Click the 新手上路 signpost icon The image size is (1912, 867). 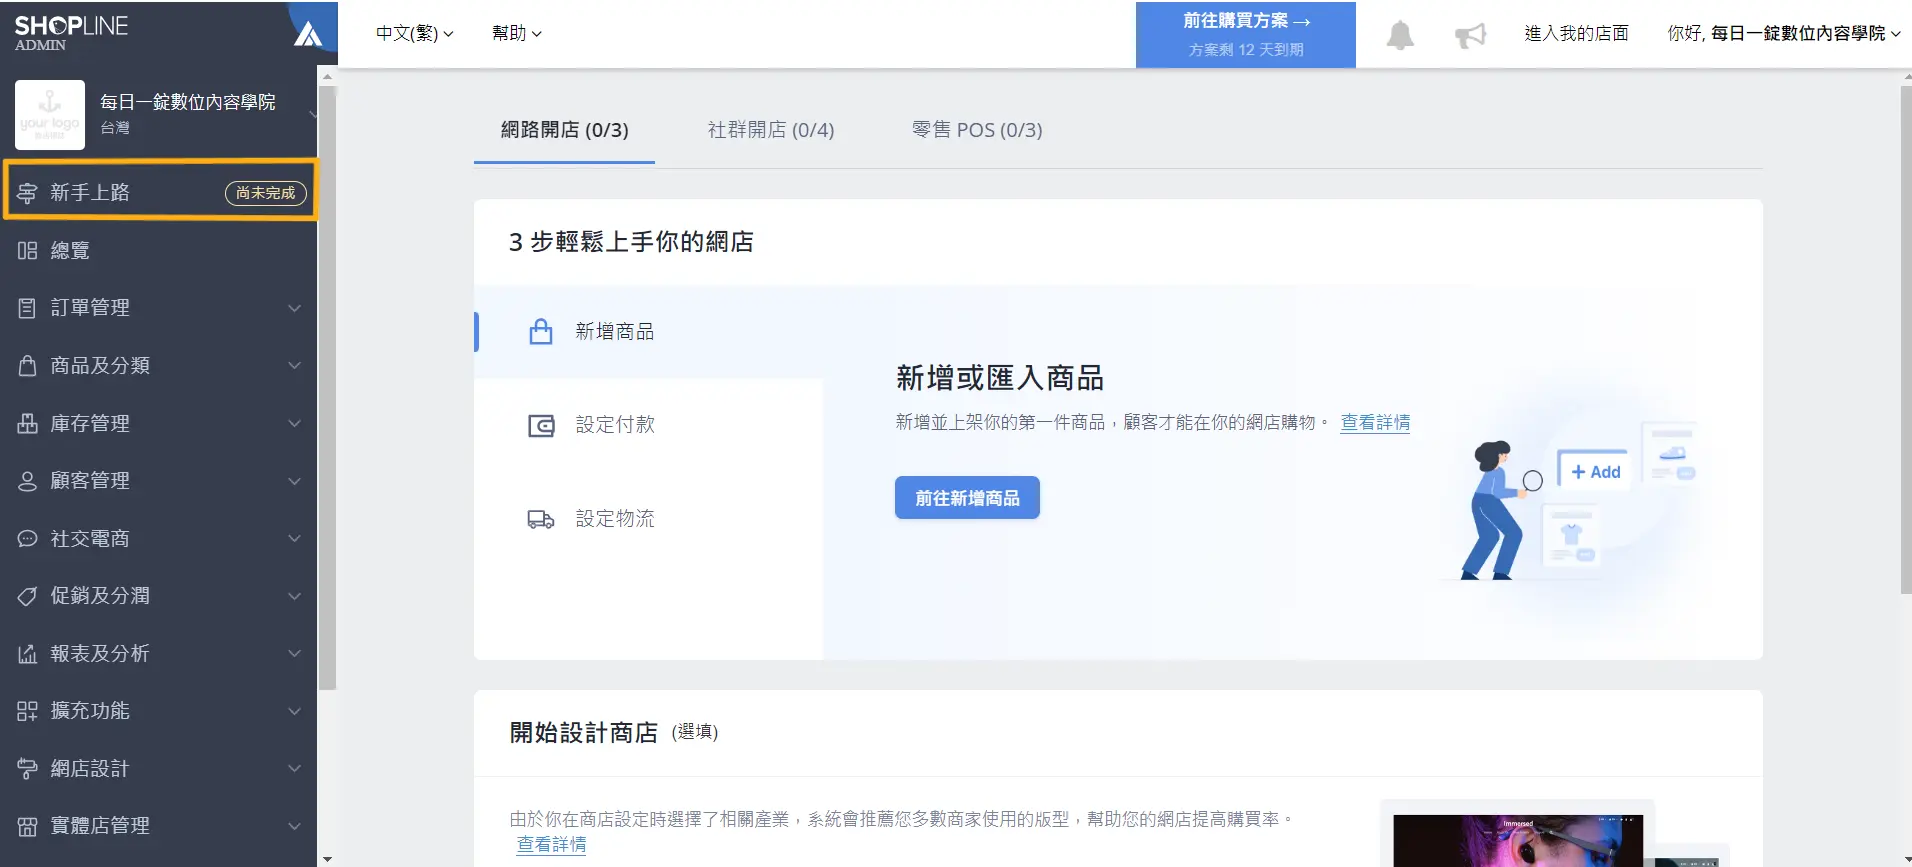[27, 193]
